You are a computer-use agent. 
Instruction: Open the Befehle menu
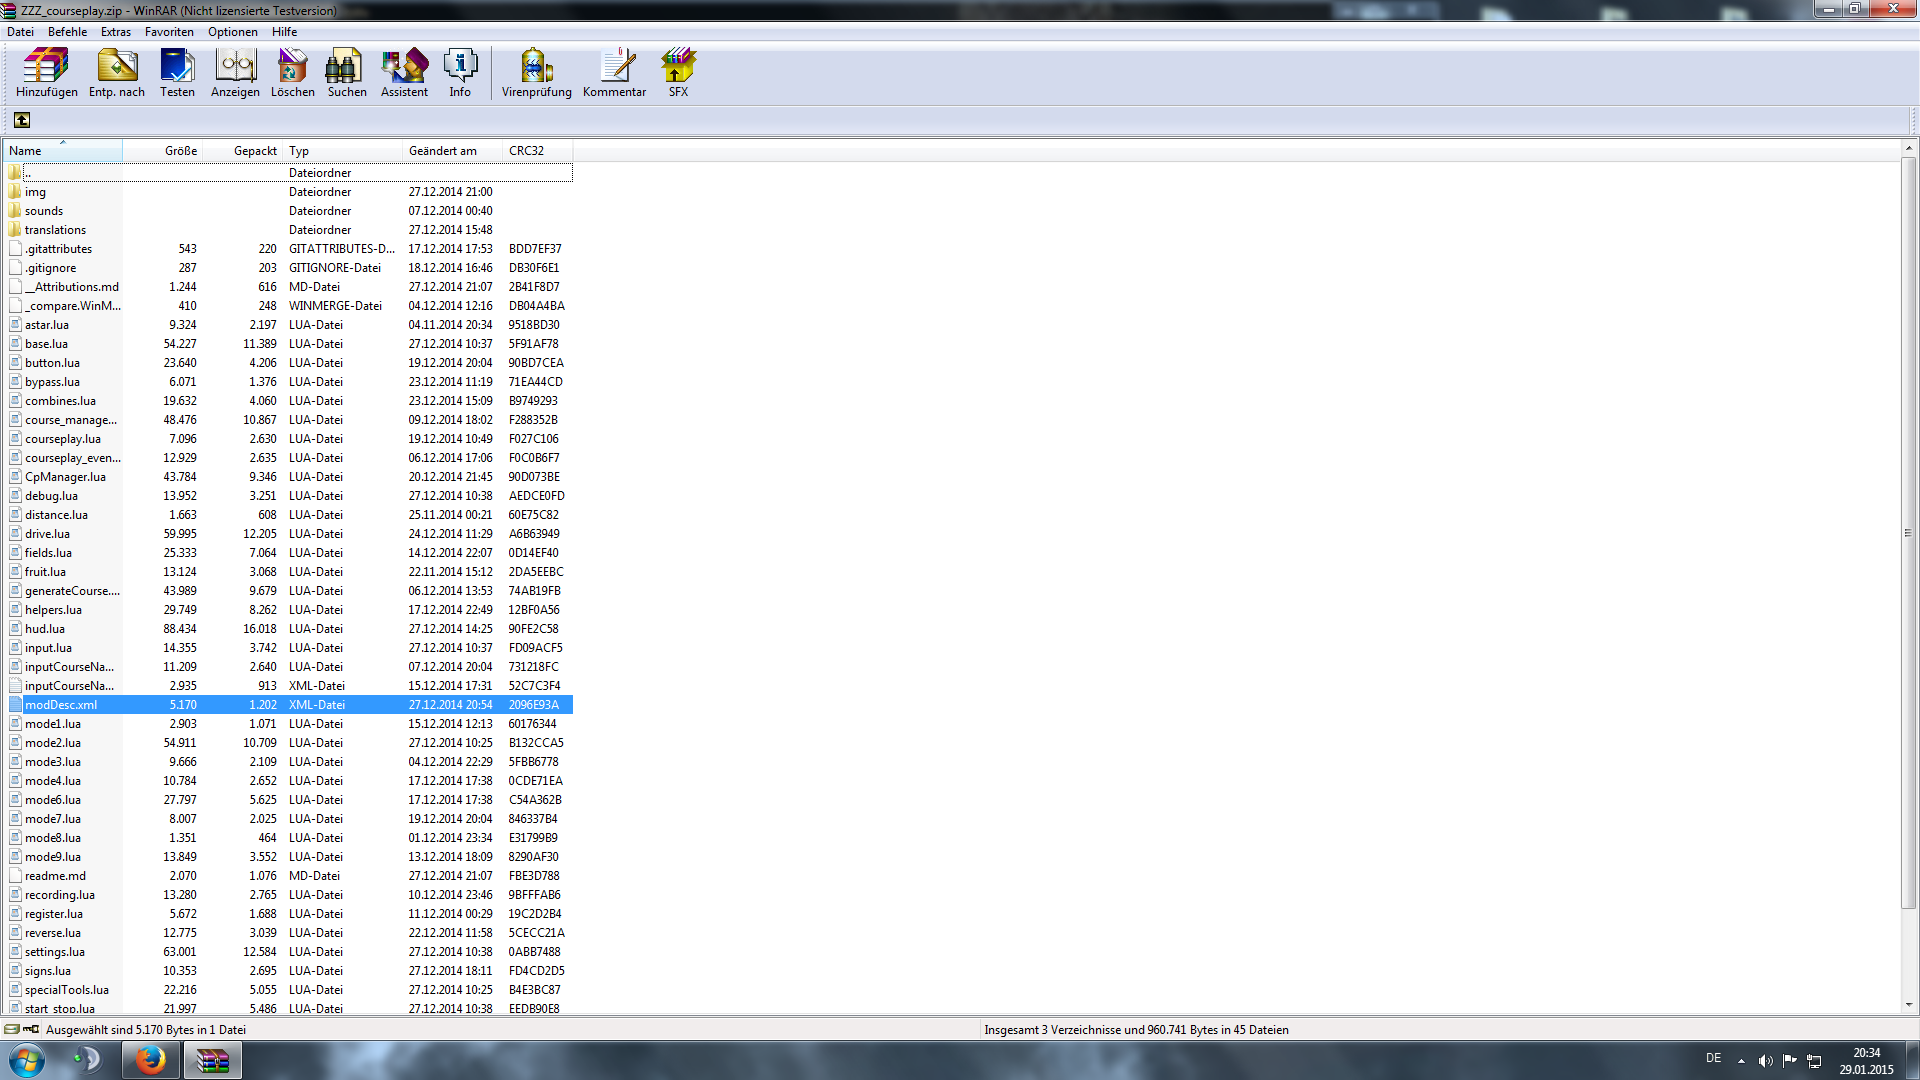coord(67,32)
